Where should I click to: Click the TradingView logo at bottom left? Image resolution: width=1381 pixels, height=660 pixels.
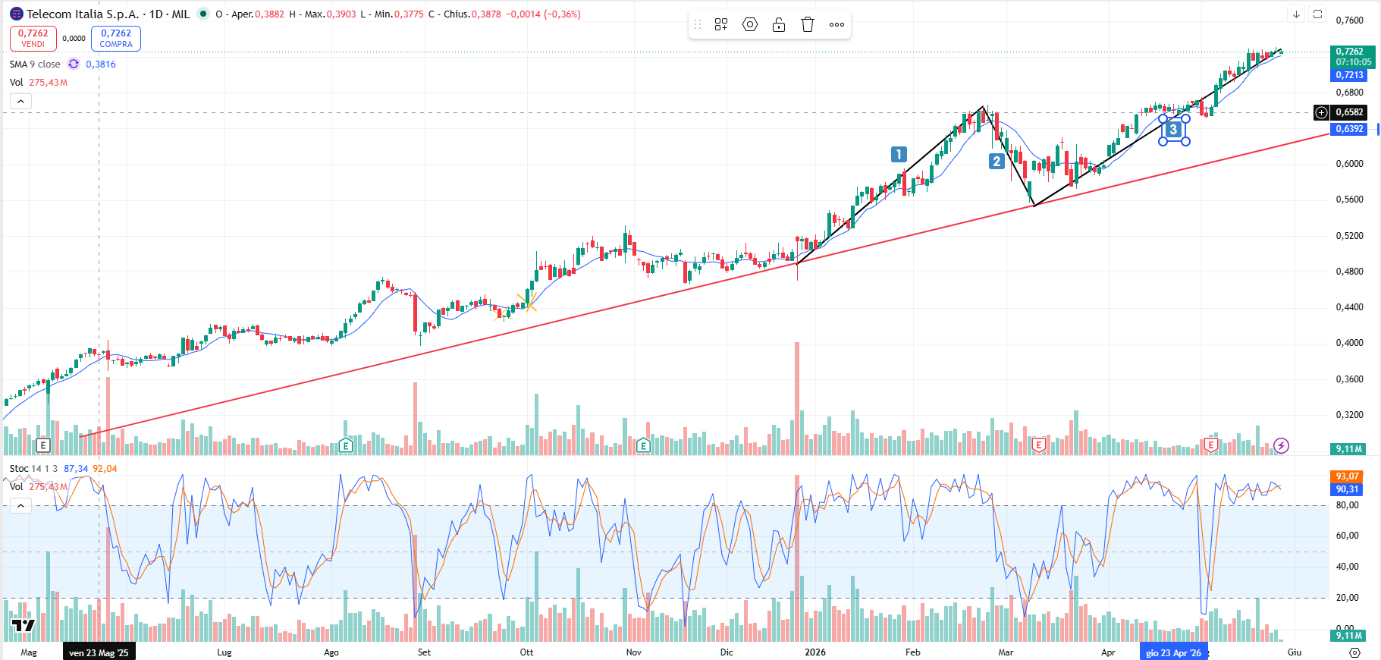(x=24, y=626)
